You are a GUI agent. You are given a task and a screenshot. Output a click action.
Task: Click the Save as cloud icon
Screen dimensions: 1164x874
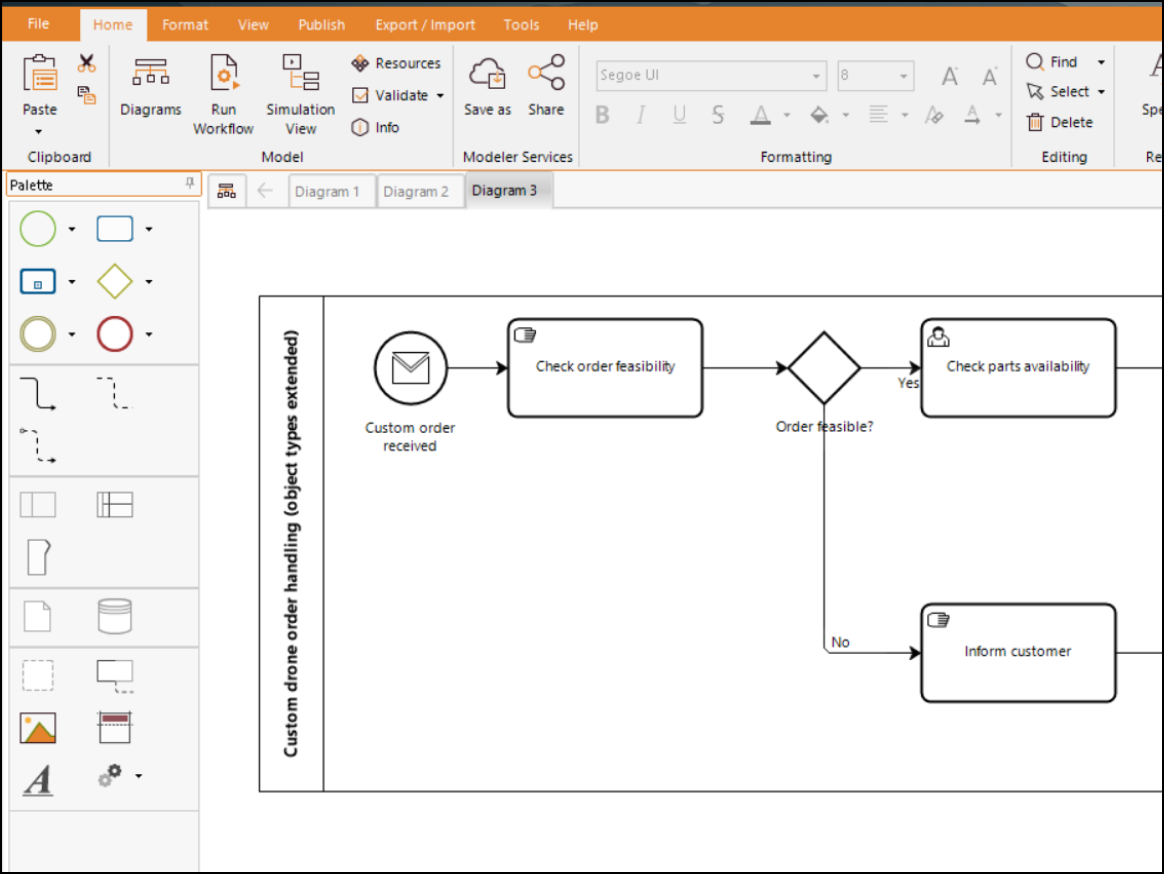coord(487,73)
